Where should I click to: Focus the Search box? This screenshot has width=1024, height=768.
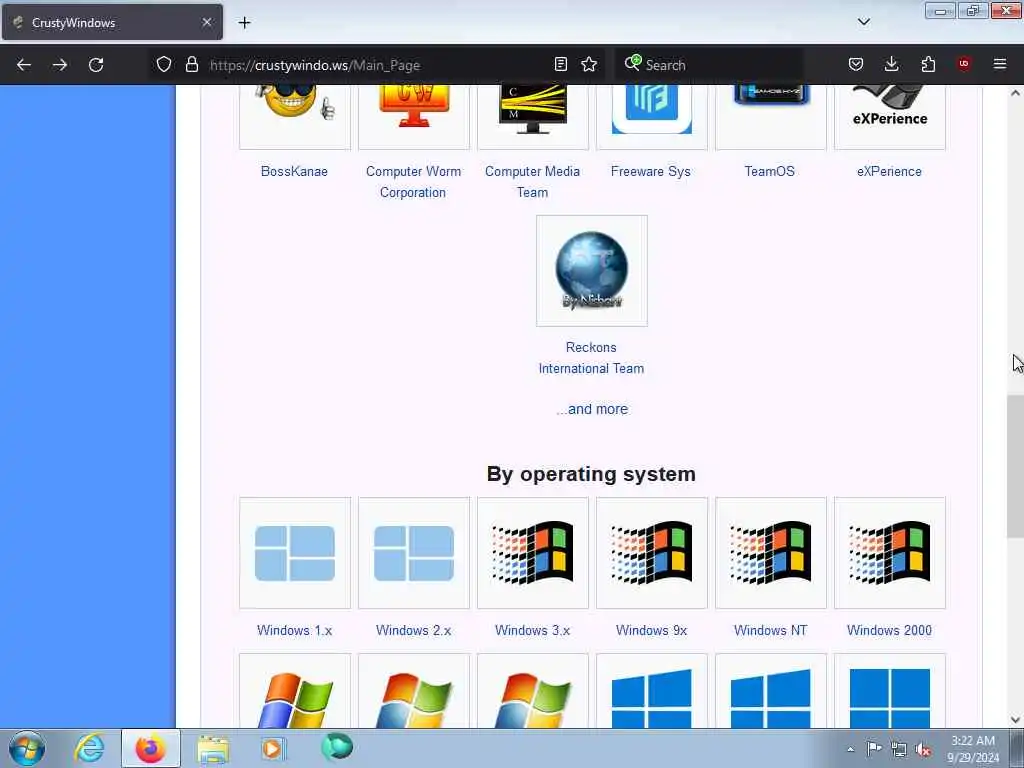coord(709,65)
